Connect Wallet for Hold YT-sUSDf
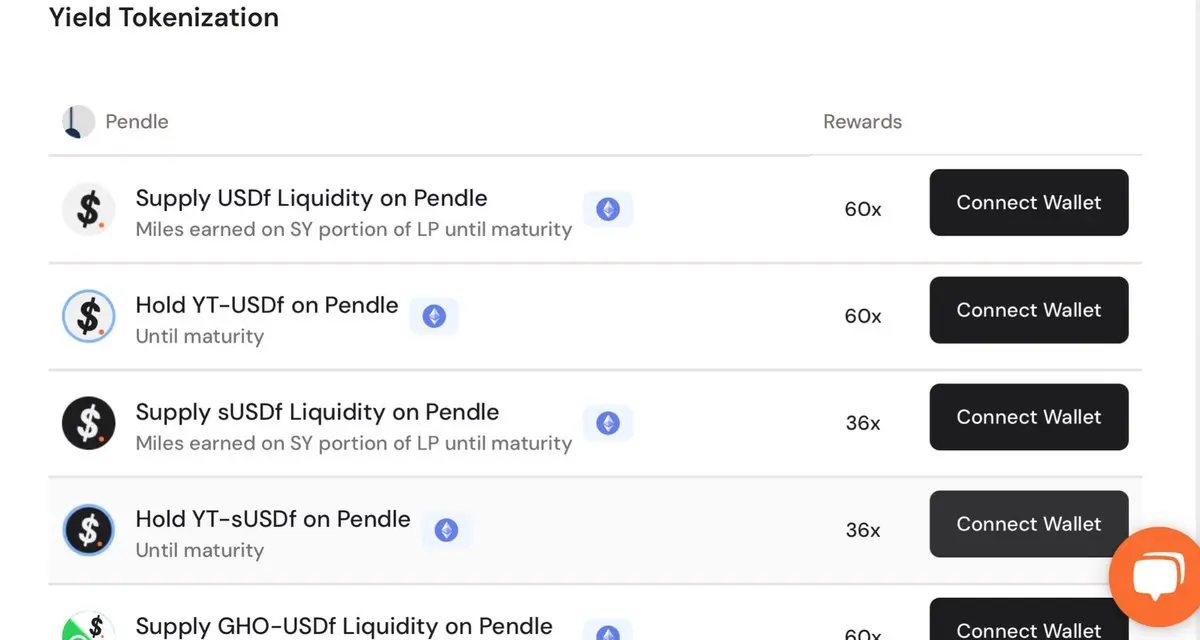 click(1029, 524)
